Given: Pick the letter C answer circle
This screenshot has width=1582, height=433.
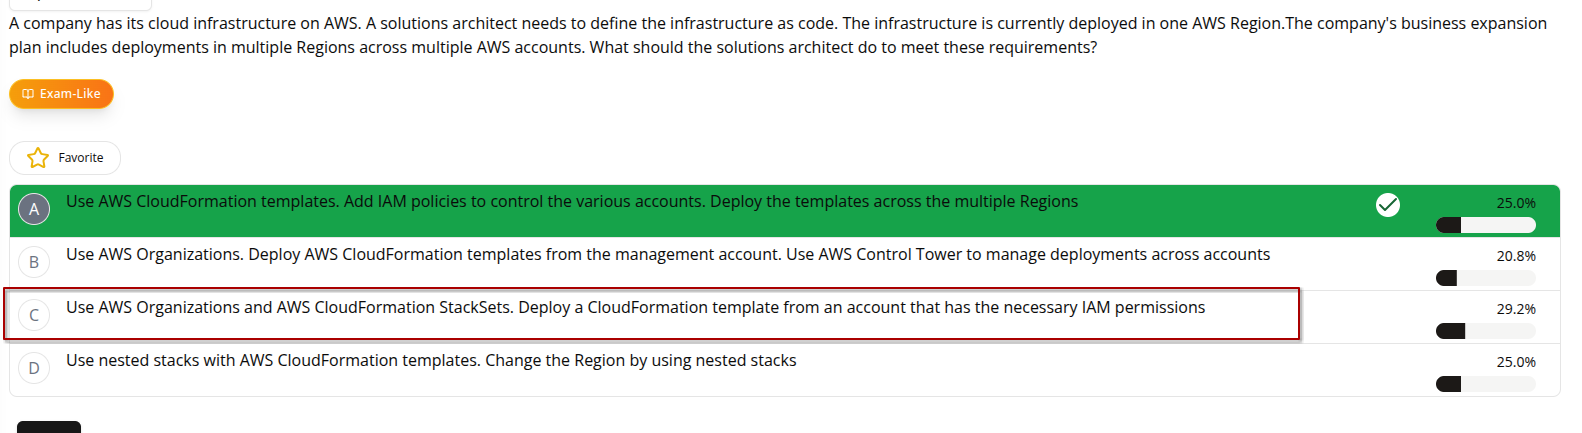Looking at the screenshot, I should [x=34, y=315].
